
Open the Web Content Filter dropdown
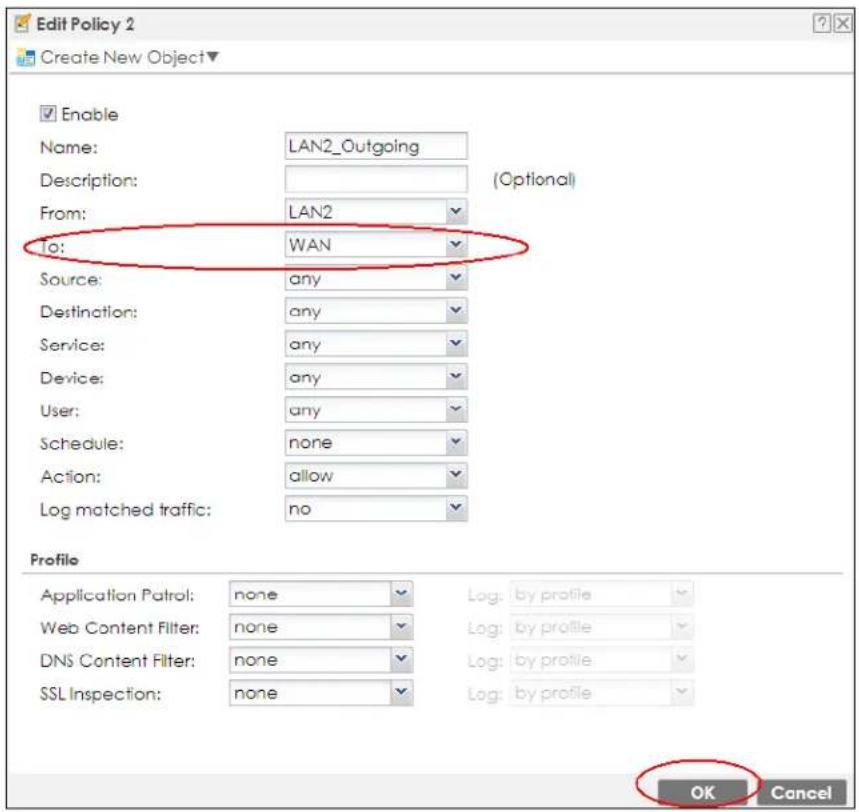click(x=321, y=627)
